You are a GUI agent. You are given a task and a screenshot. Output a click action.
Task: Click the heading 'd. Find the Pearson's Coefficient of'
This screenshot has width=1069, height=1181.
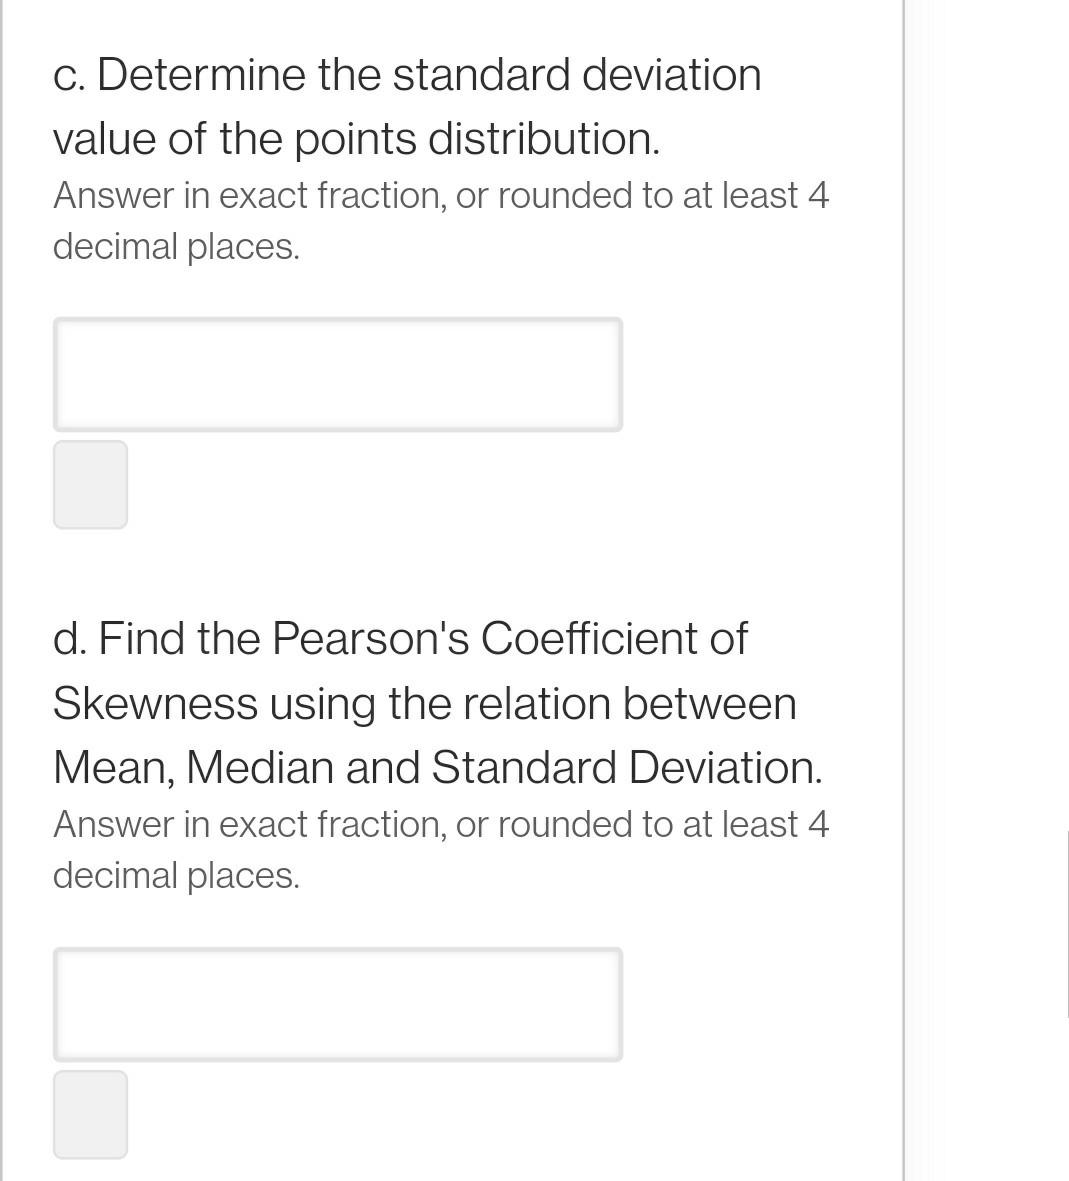[400, 639]
